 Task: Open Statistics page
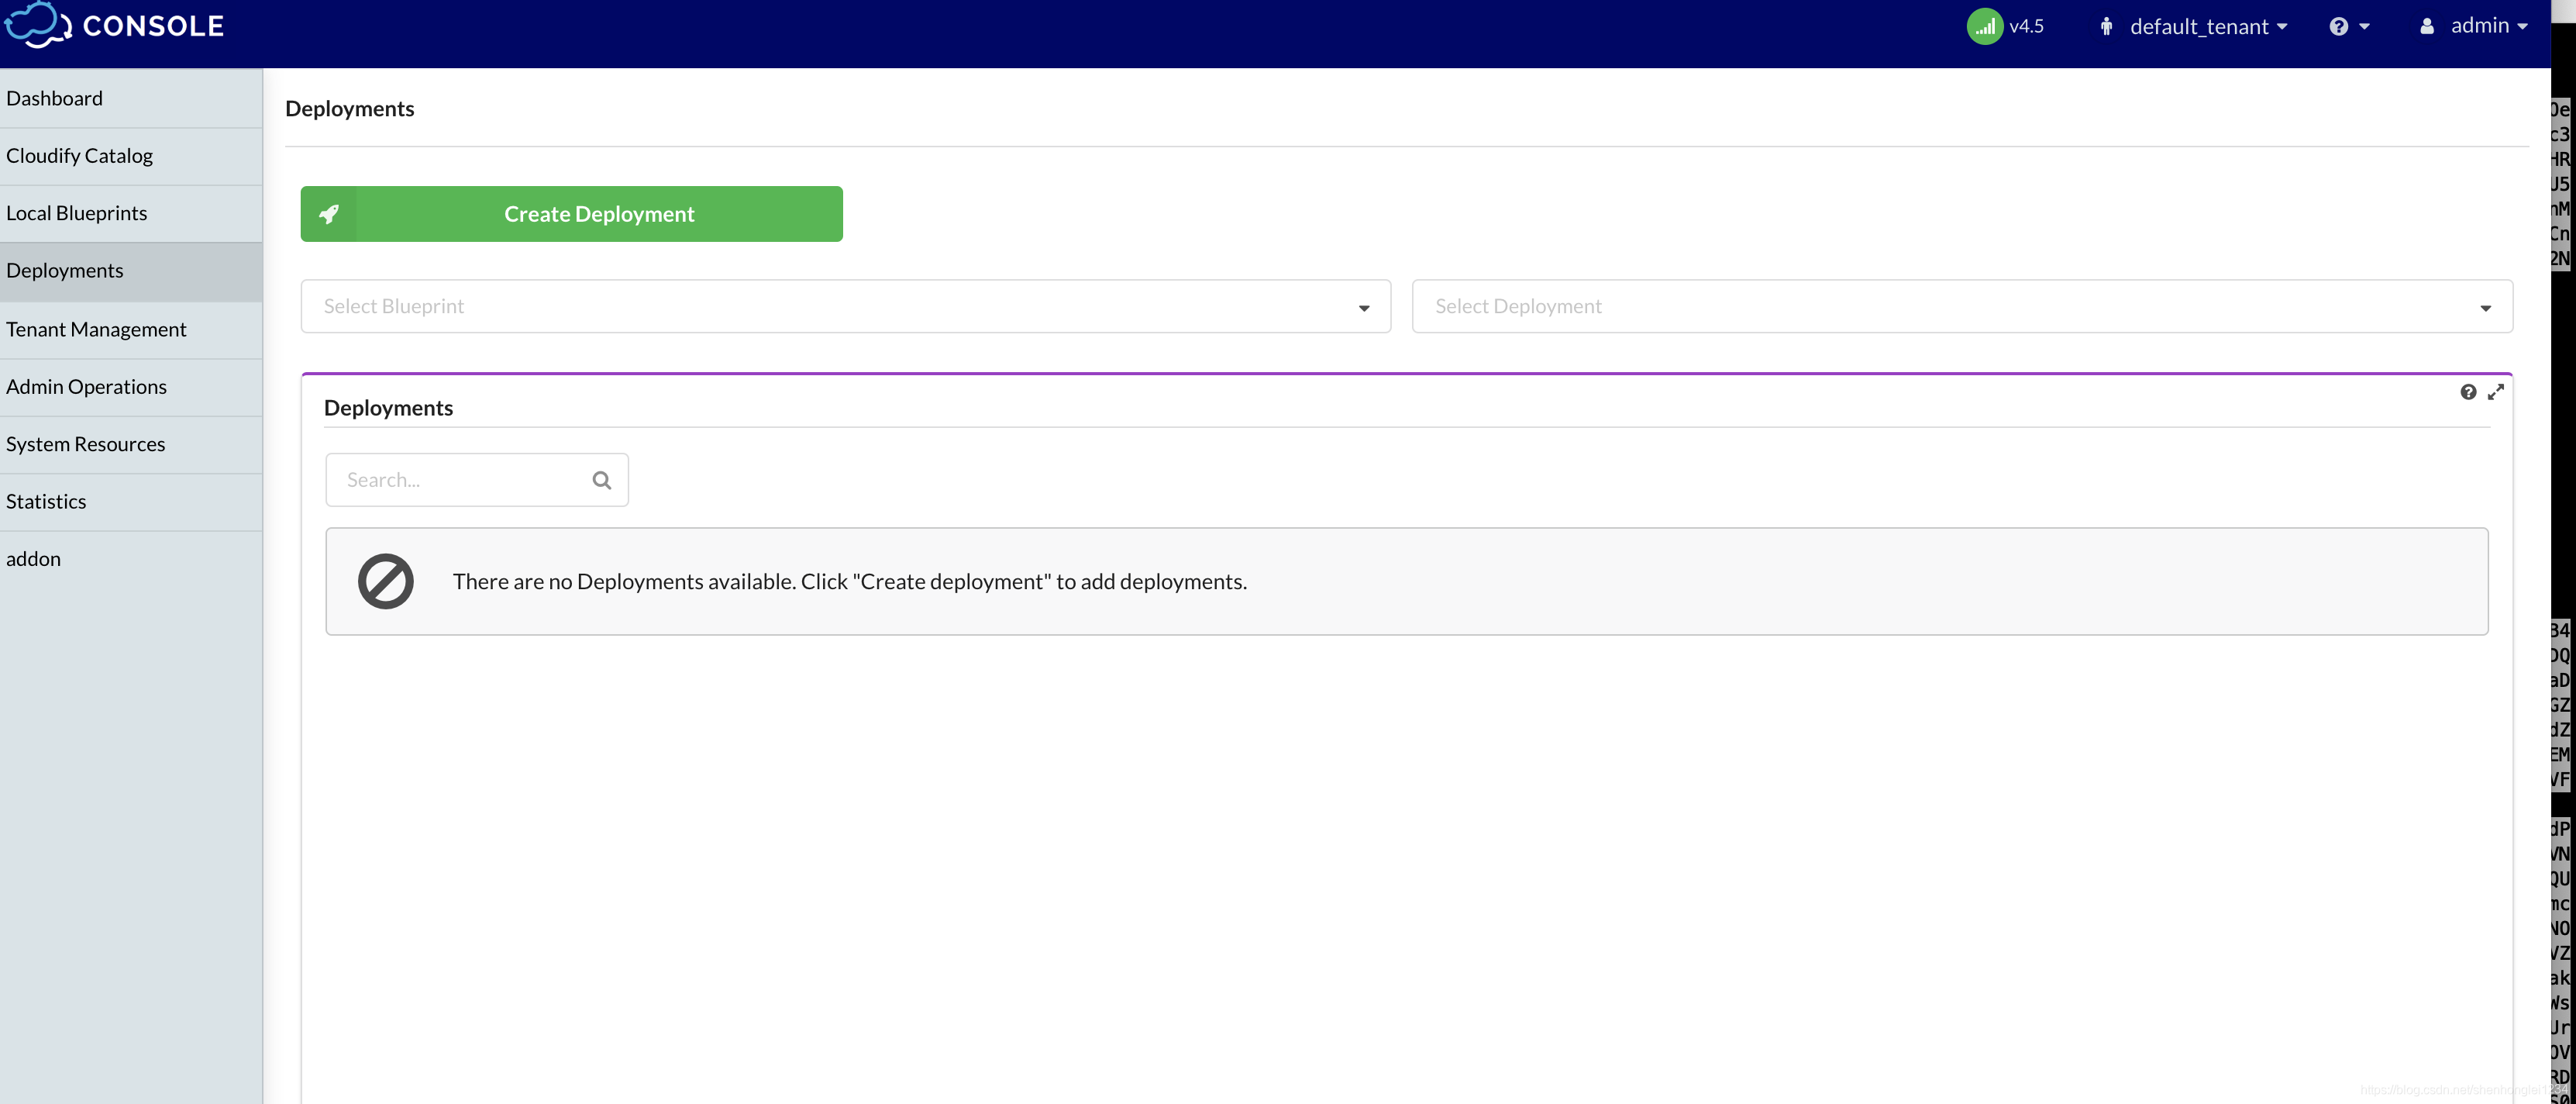click(x=131, y=502)
